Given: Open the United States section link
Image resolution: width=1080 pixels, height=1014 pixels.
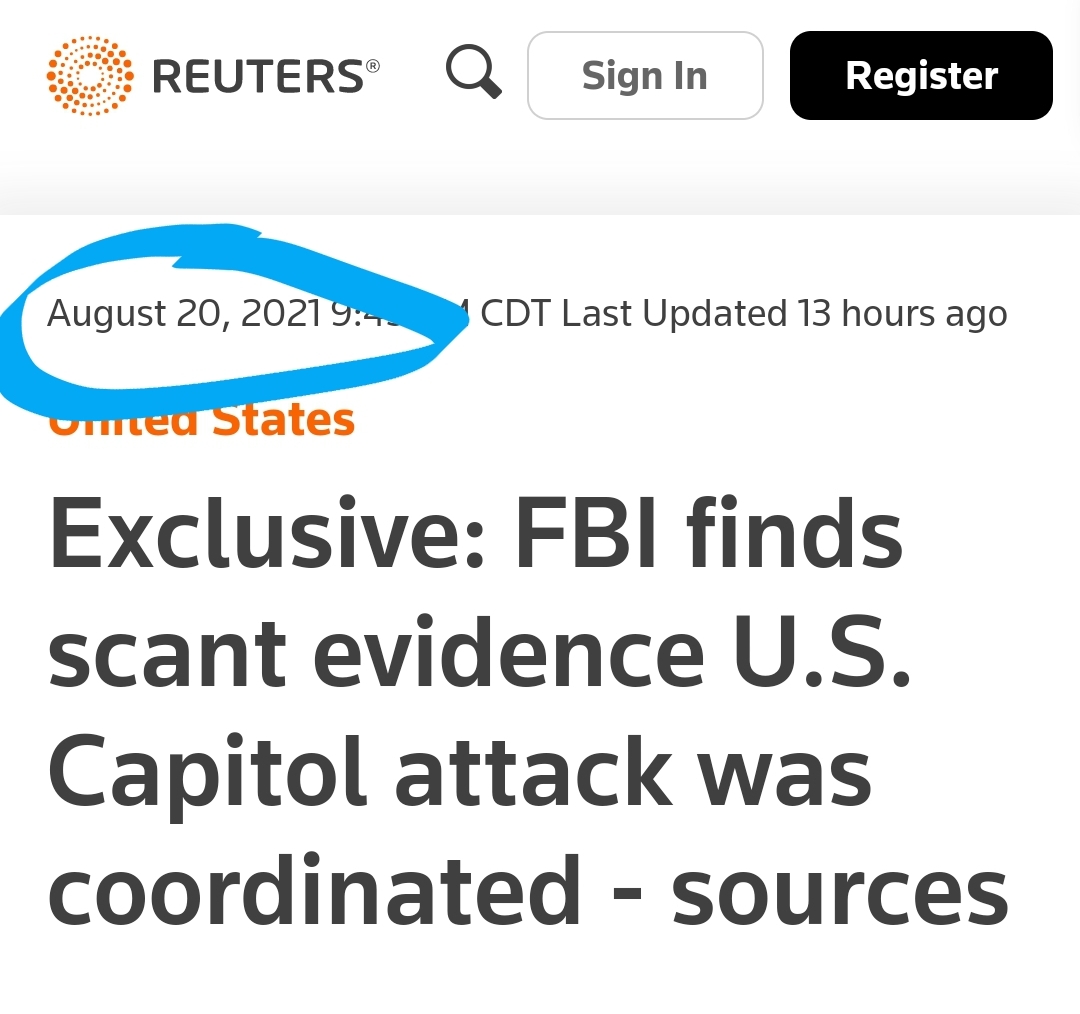Looking at the screenshot, I should (202, 420).
